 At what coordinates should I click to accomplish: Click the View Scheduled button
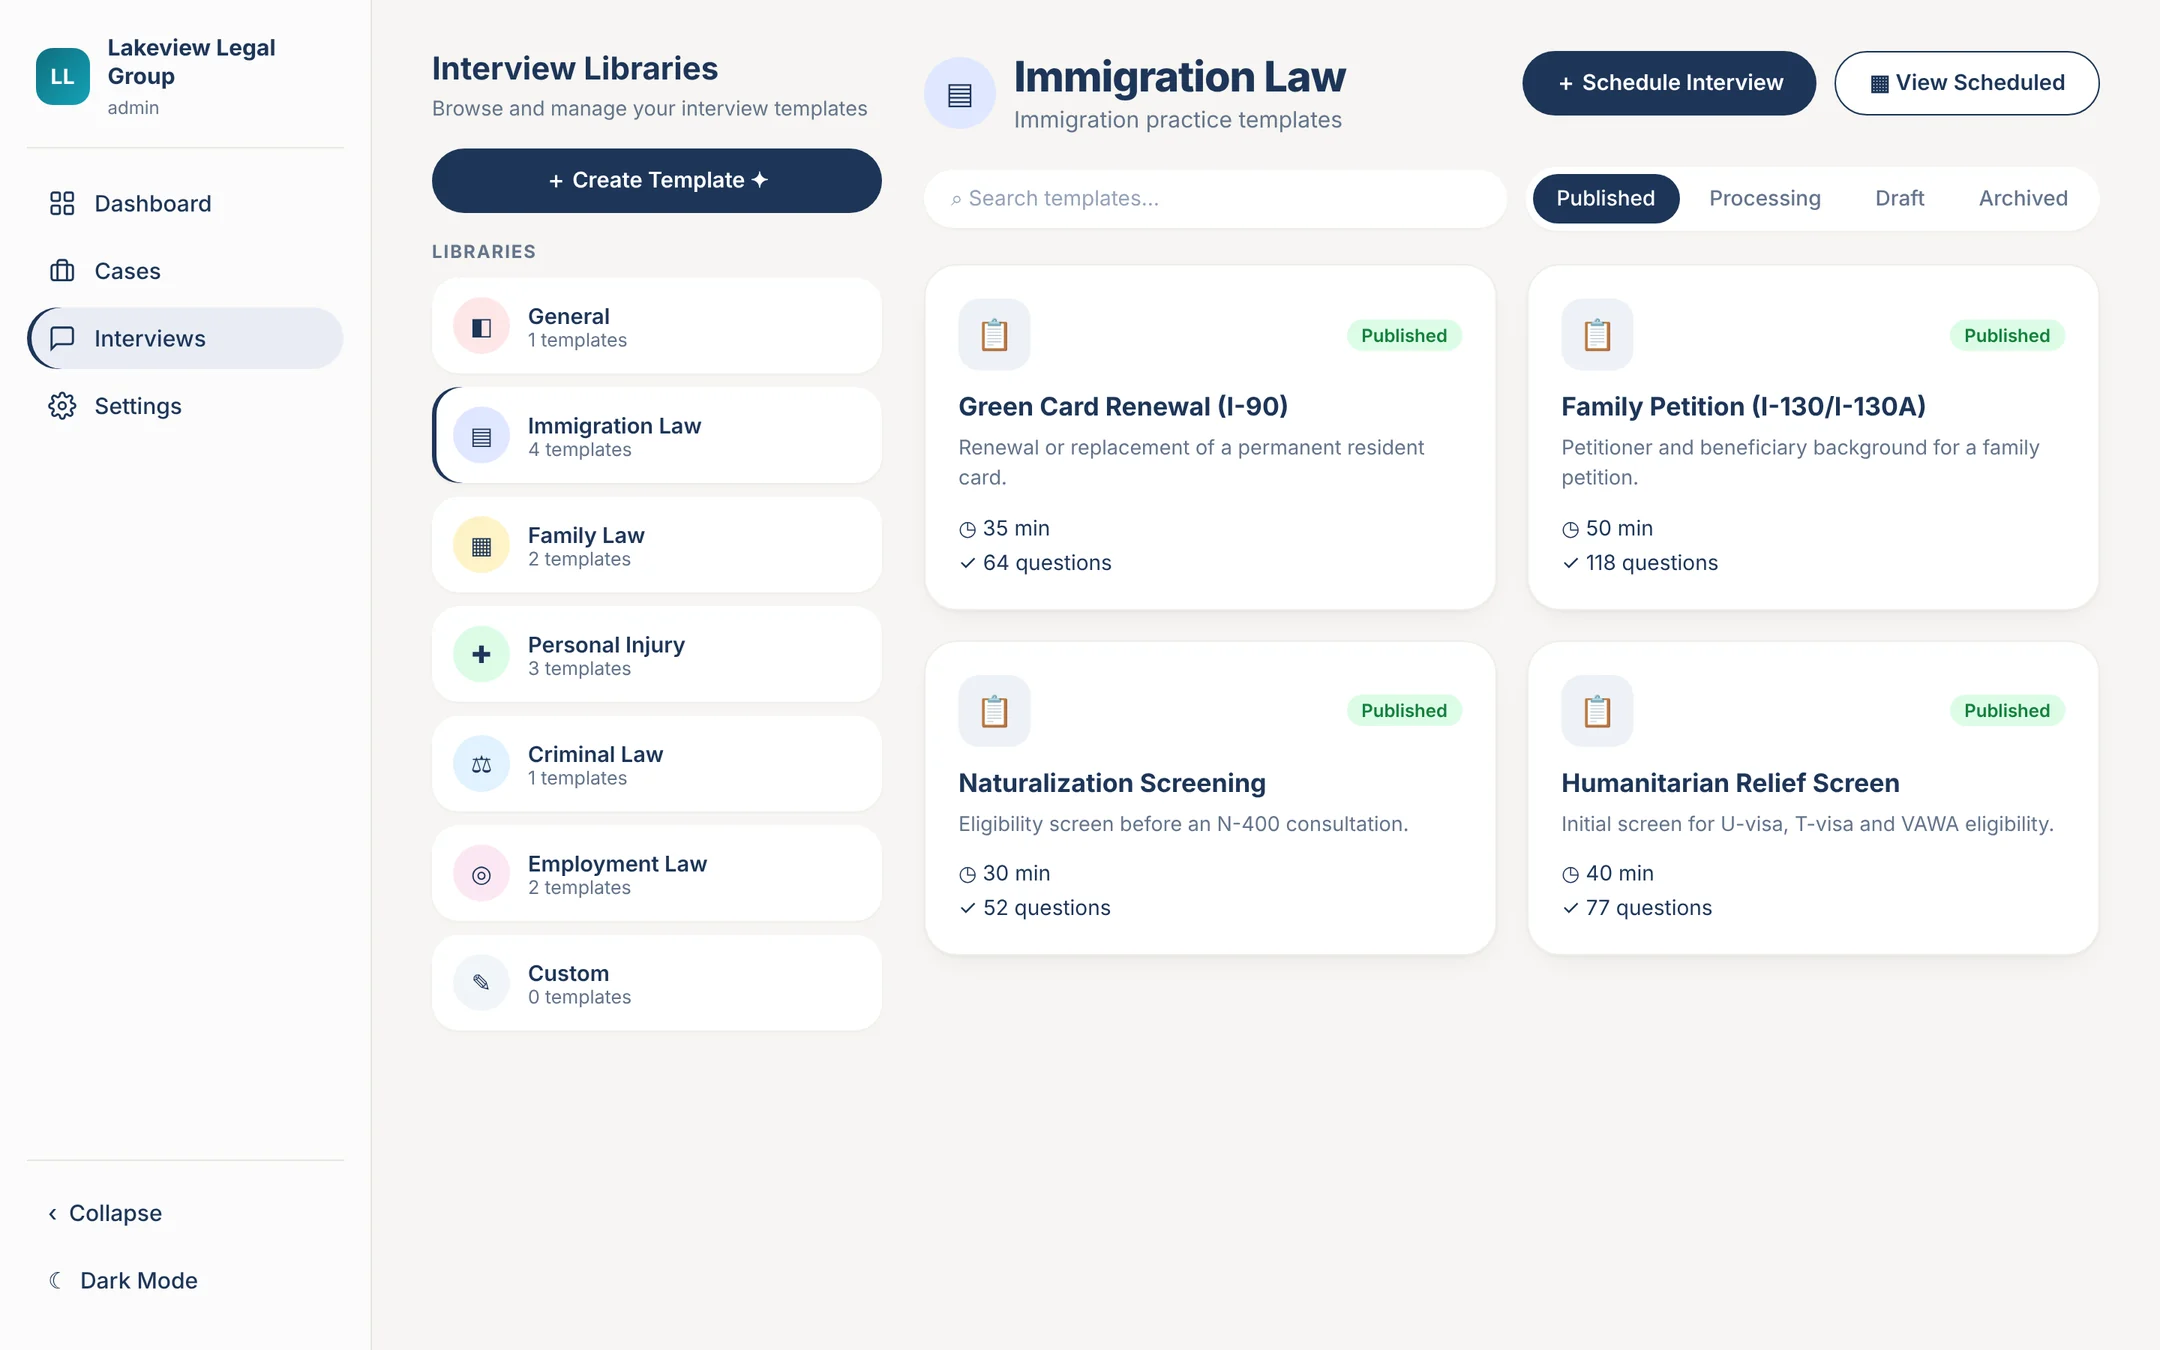(1966, 83)
